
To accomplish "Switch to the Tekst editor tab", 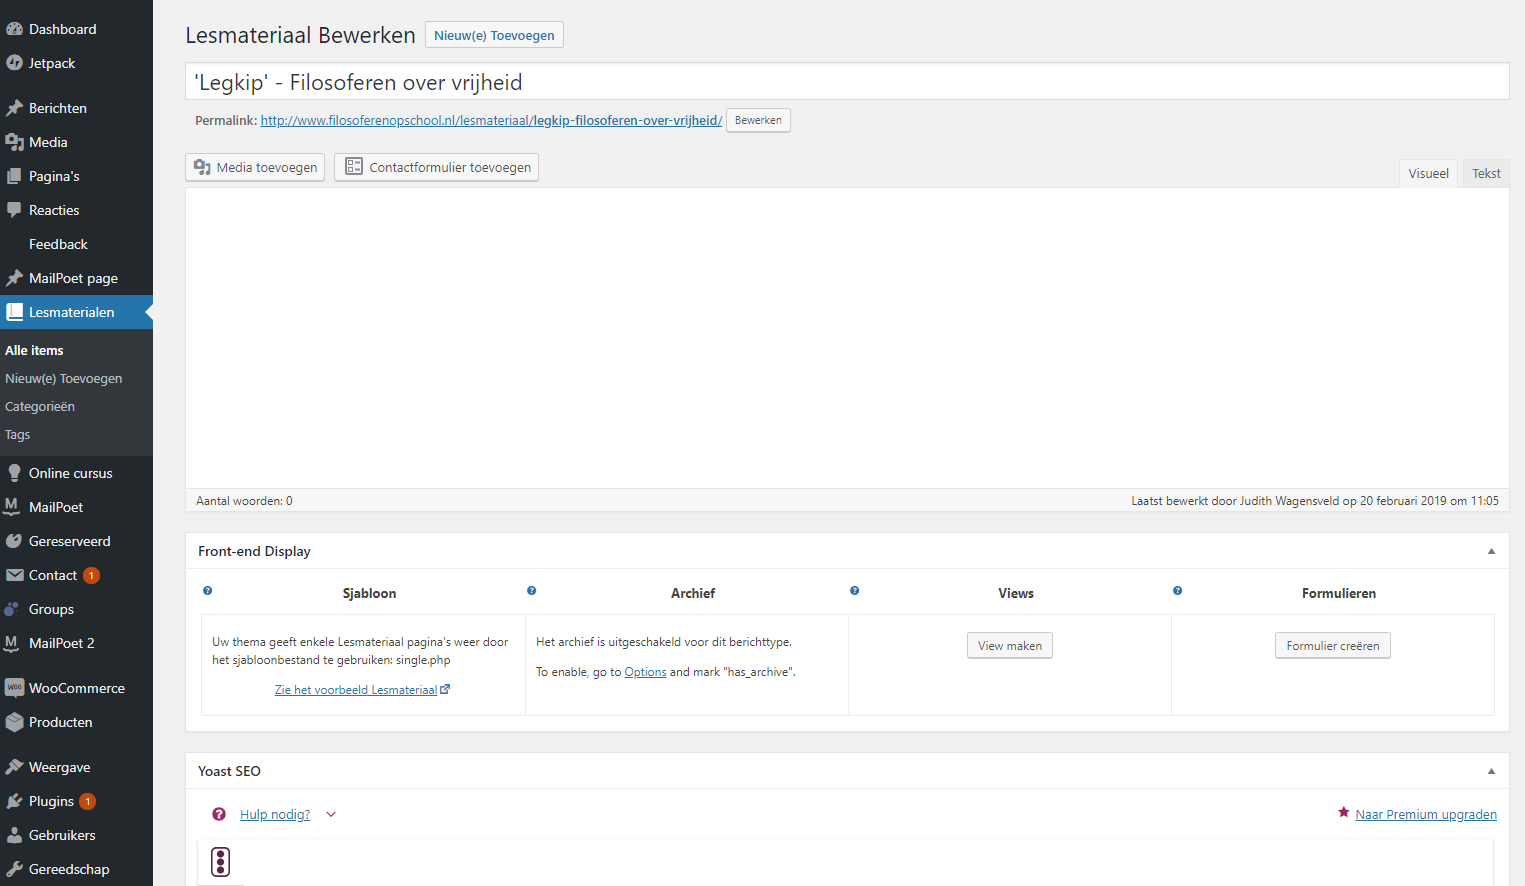I will coord(1486,173).
